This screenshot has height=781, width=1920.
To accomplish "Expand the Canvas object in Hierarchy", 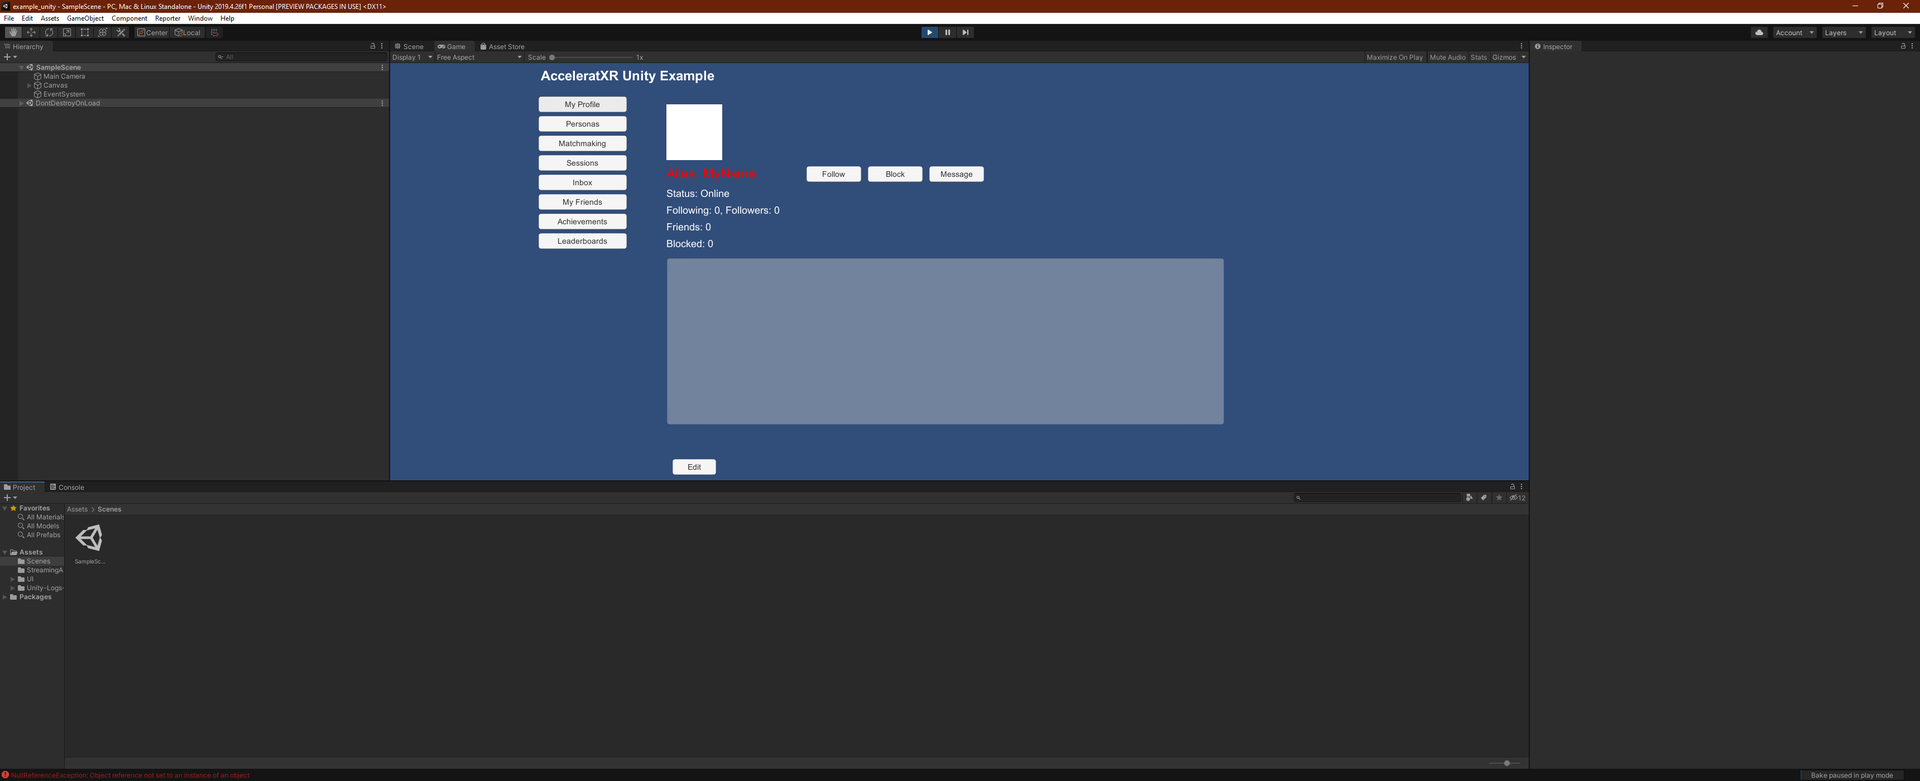I will (x=29, y=85).
